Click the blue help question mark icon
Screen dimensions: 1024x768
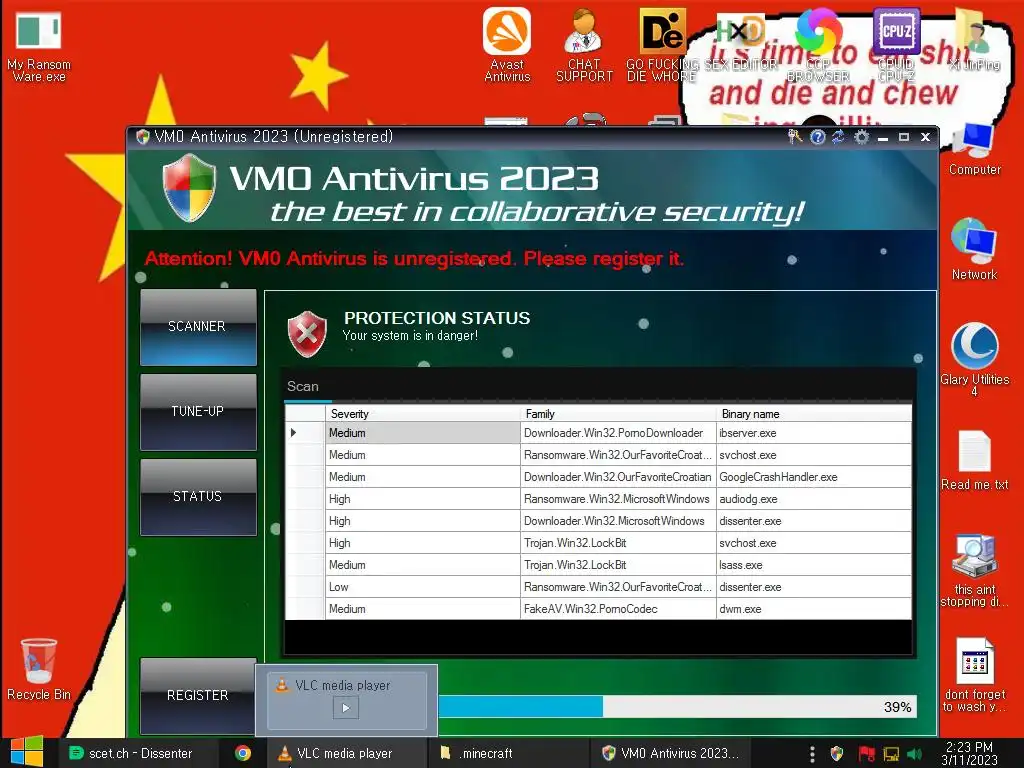pos(818,136)
